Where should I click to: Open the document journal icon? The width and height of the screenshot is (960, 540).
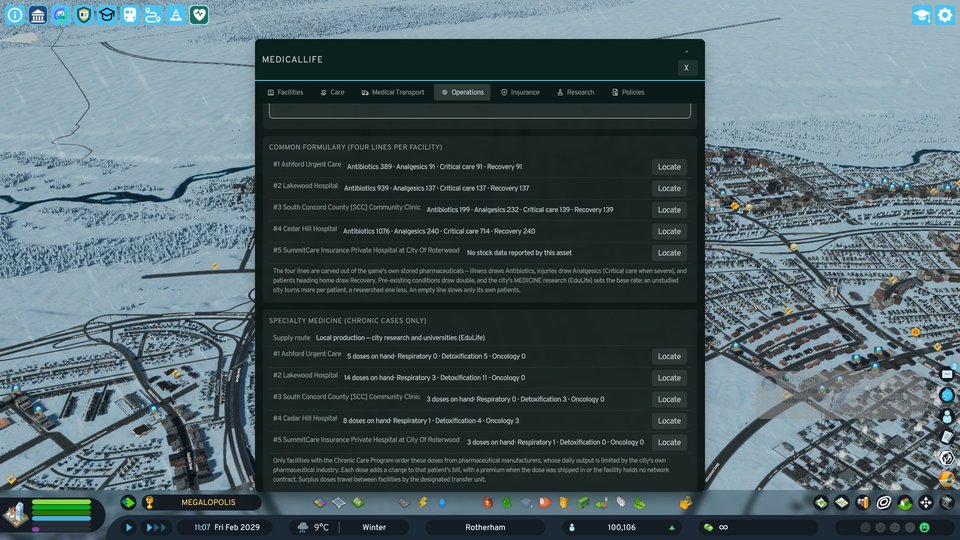(x=947, y=437)
